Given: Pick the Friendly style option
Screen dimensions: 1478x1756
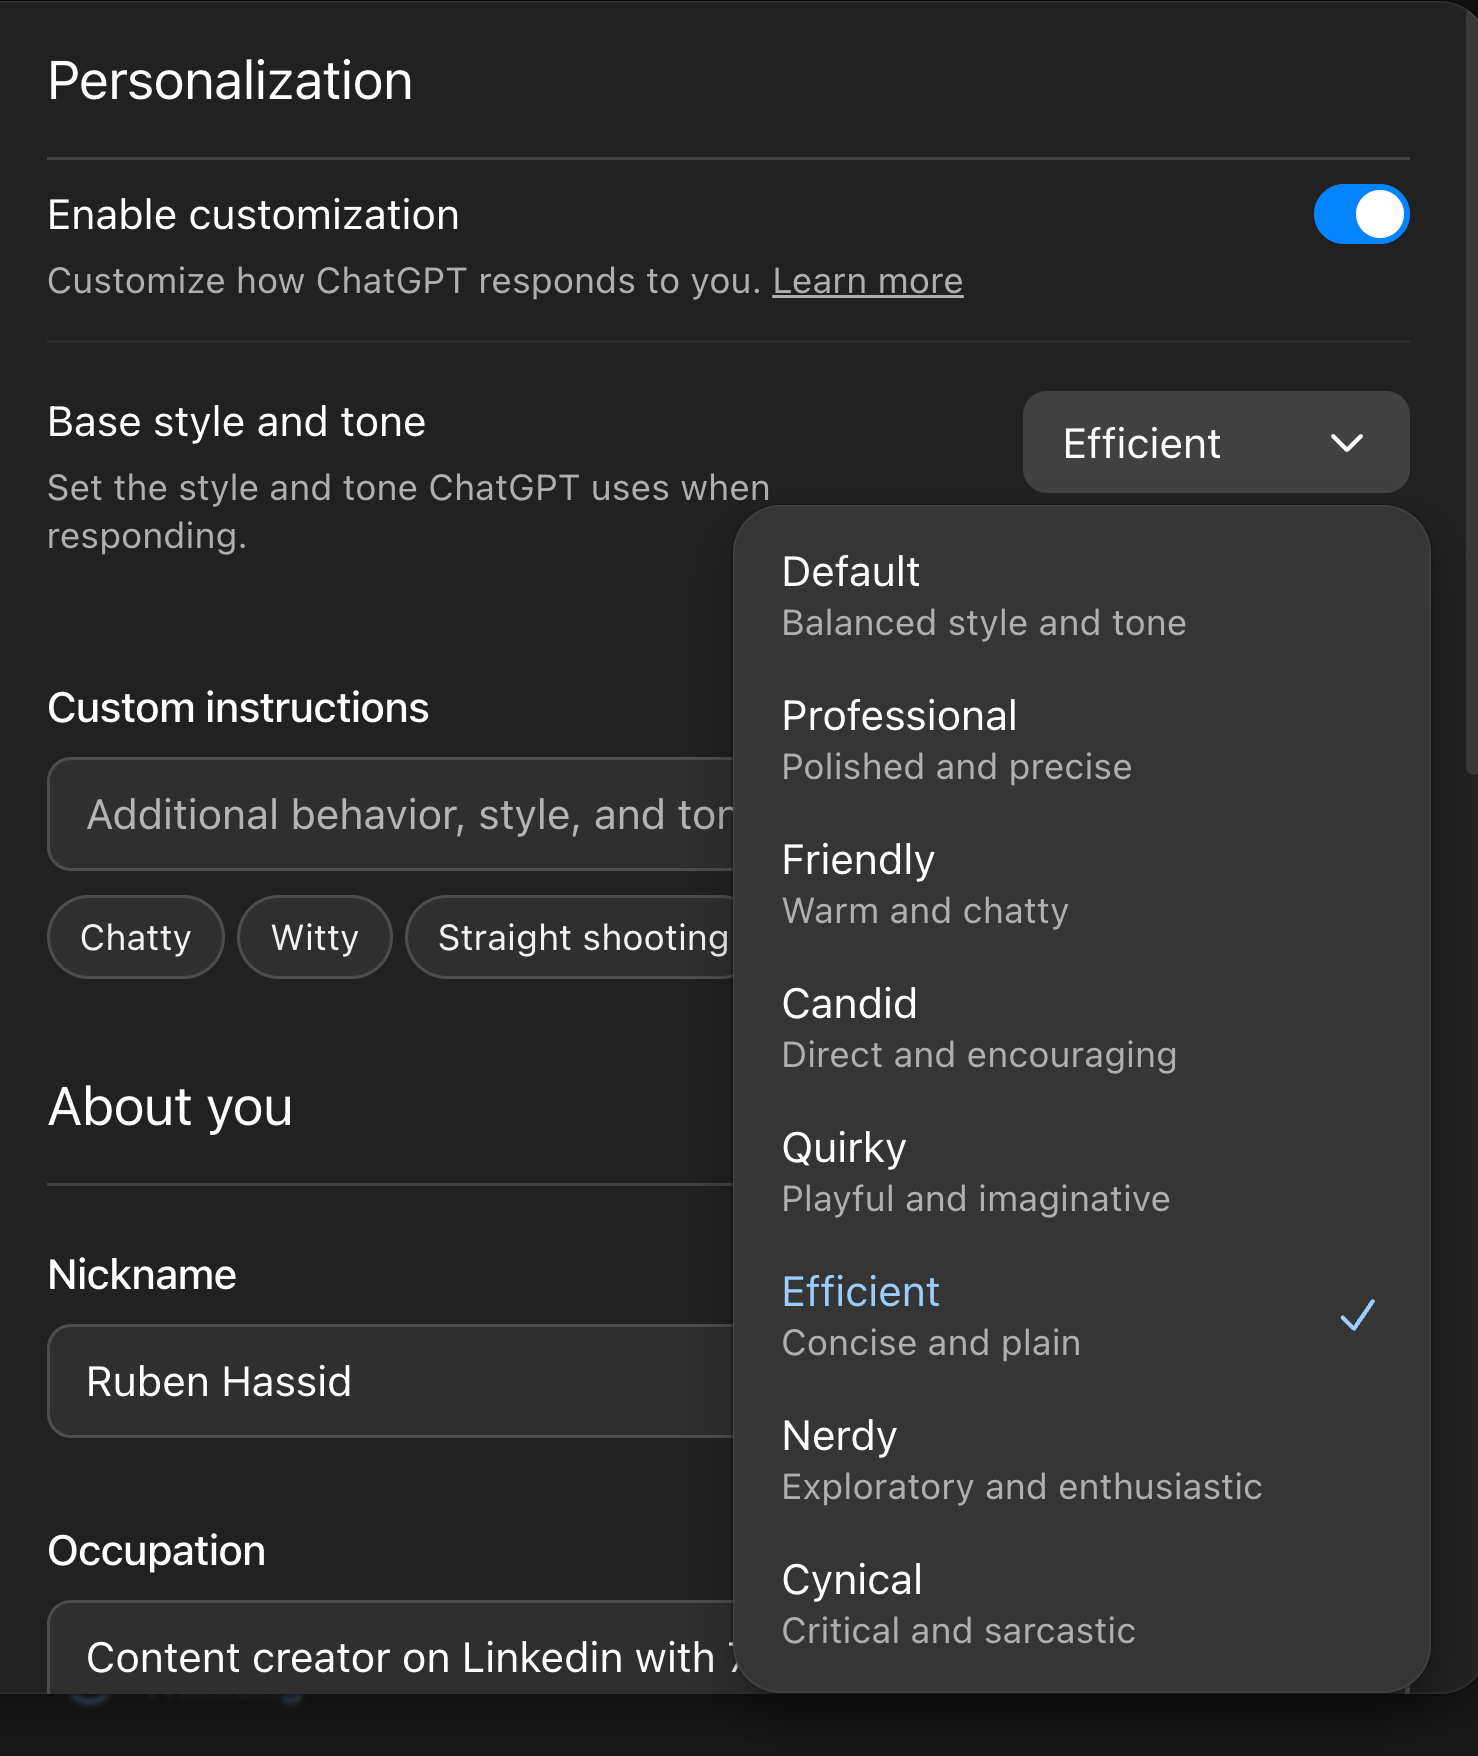Looking at the screenshot, I should pos(1081,884).
